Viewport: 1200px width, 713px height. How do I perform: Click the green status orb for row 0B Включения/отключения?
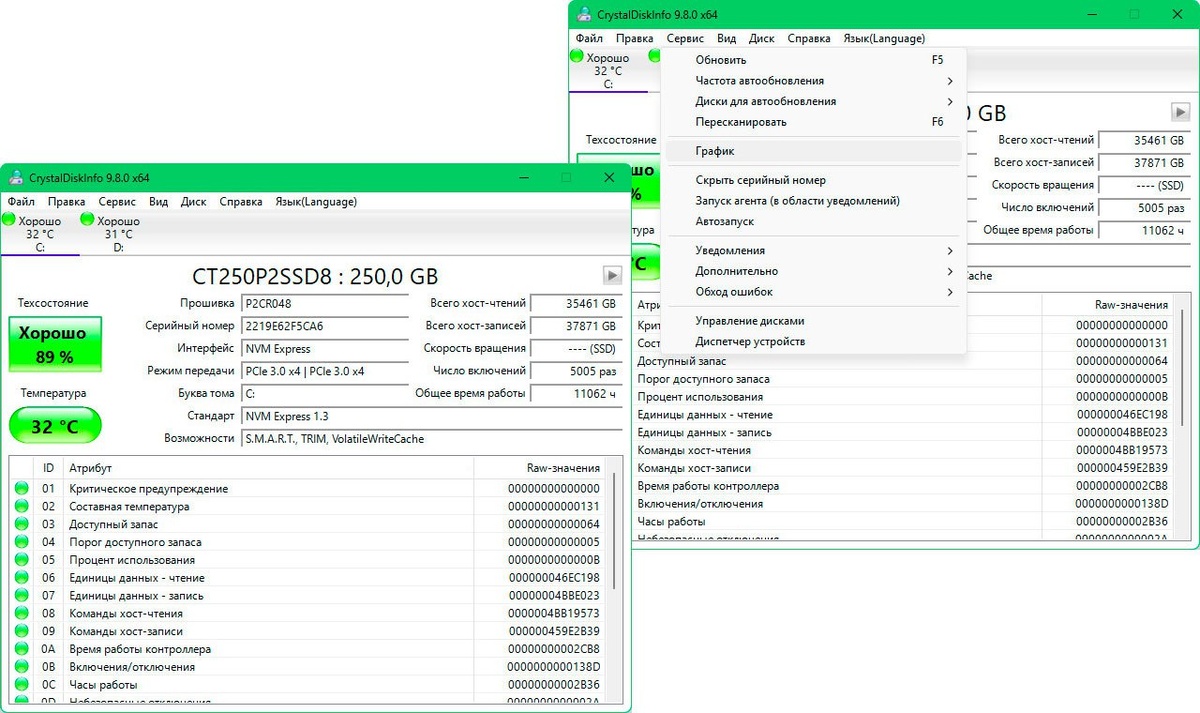(x=22, y=667)
